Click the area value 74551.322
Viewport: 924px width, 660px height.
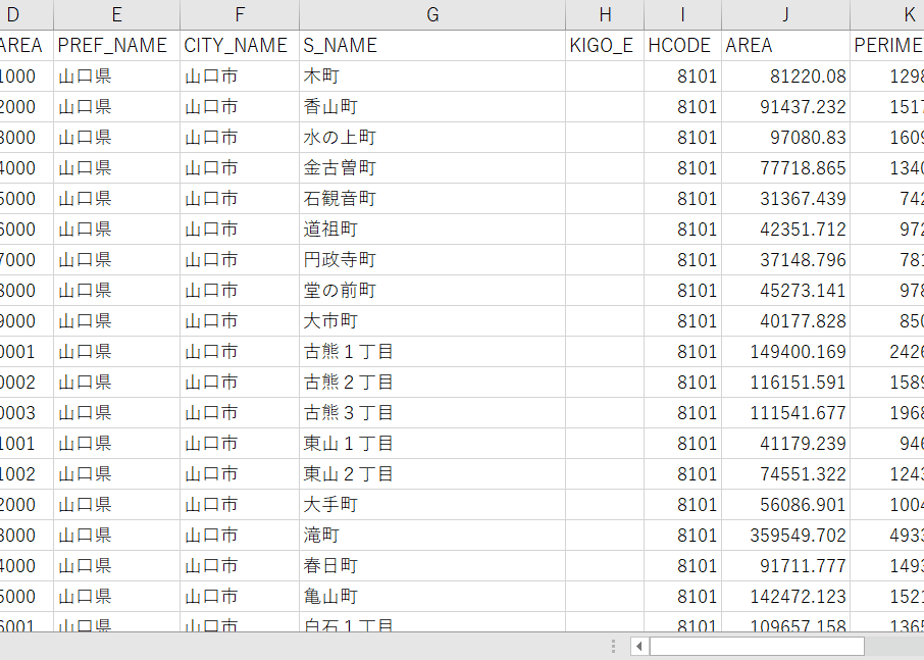pyautogui.click(x=786, y=474)
